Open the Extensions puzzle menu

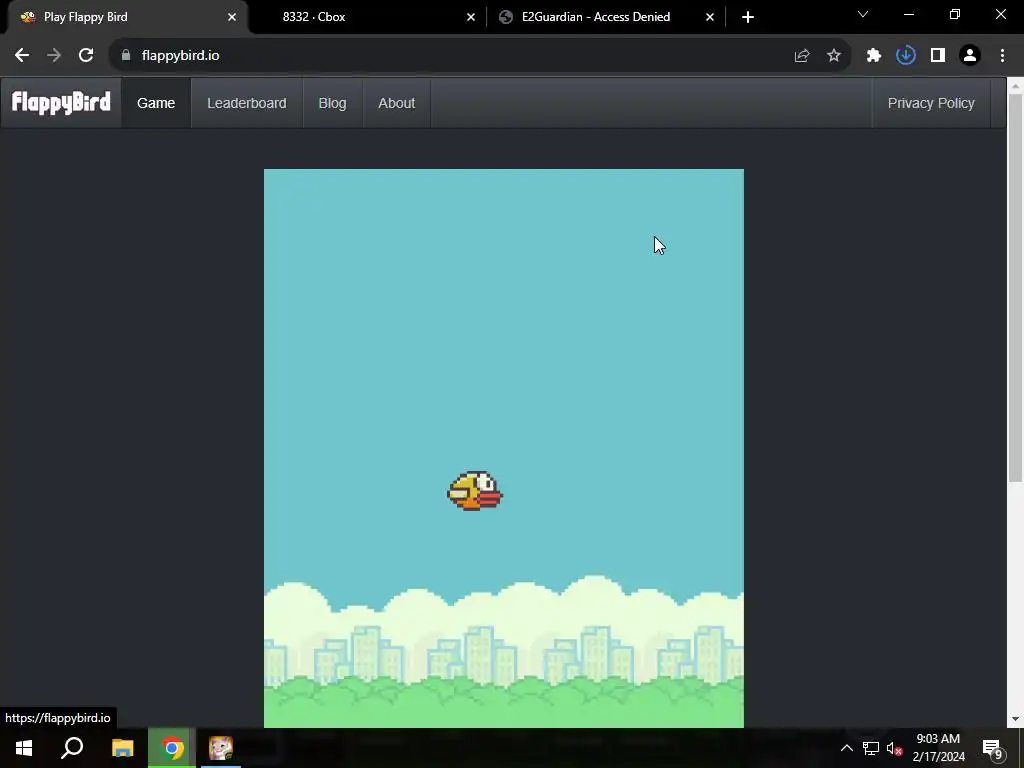click(x=874, y=56)
